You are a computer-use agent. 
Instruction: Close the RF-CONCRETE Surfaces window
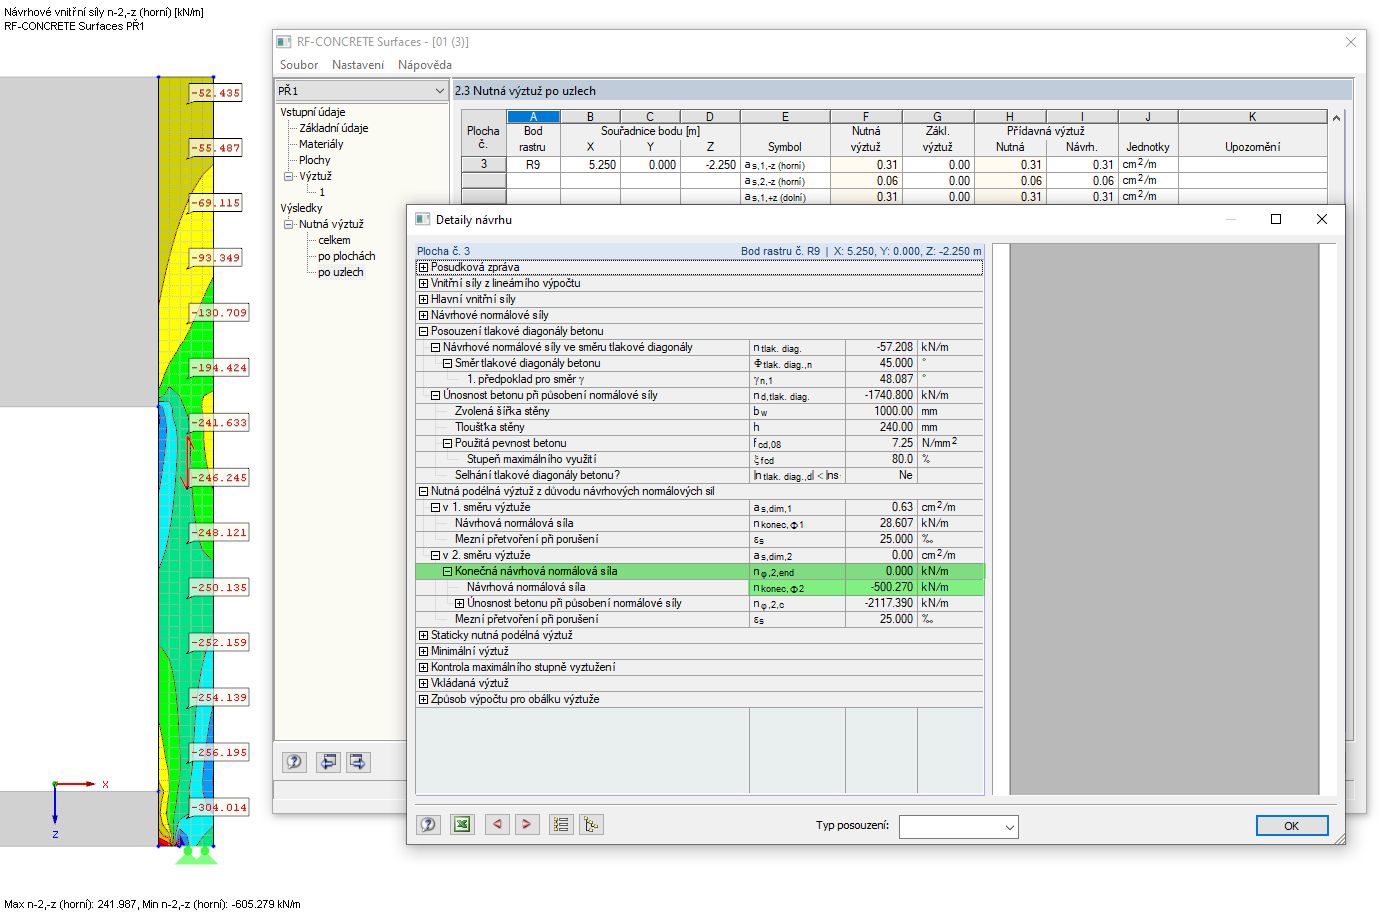[x=1351, y=42]
